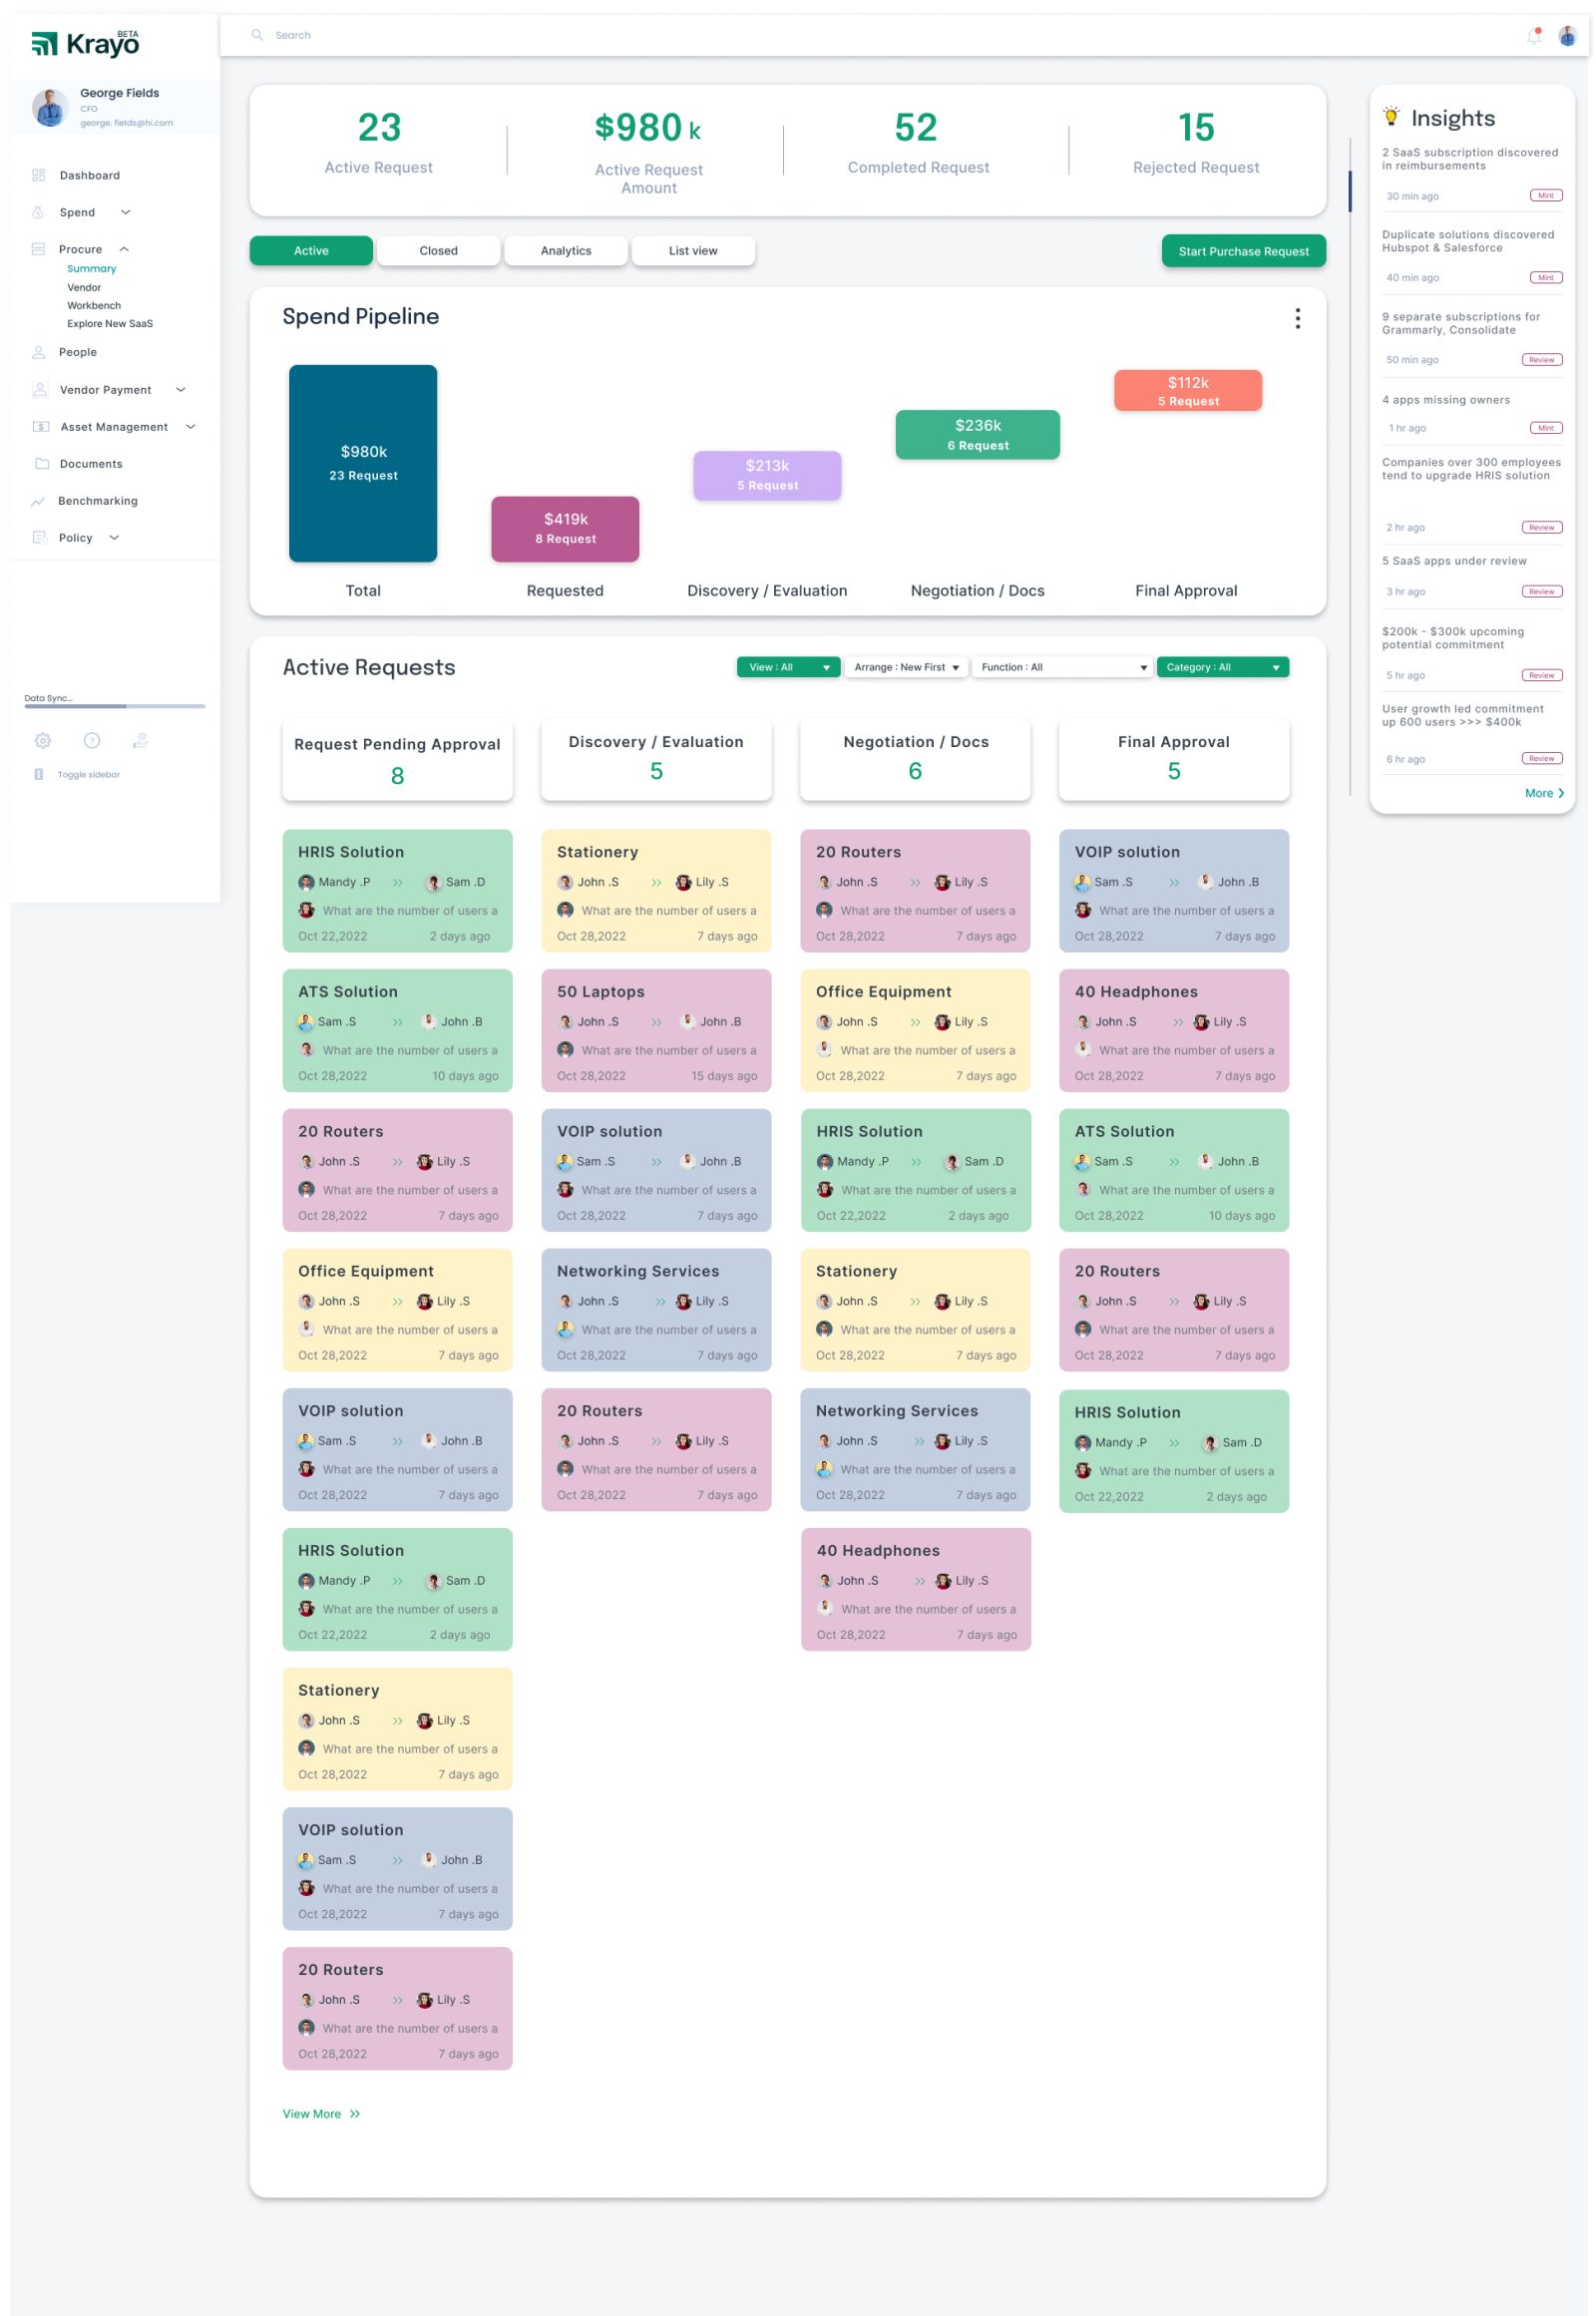Click Mint tag on apps missing owners
1596x2316 pixels.
click(x=1546, y=428)
